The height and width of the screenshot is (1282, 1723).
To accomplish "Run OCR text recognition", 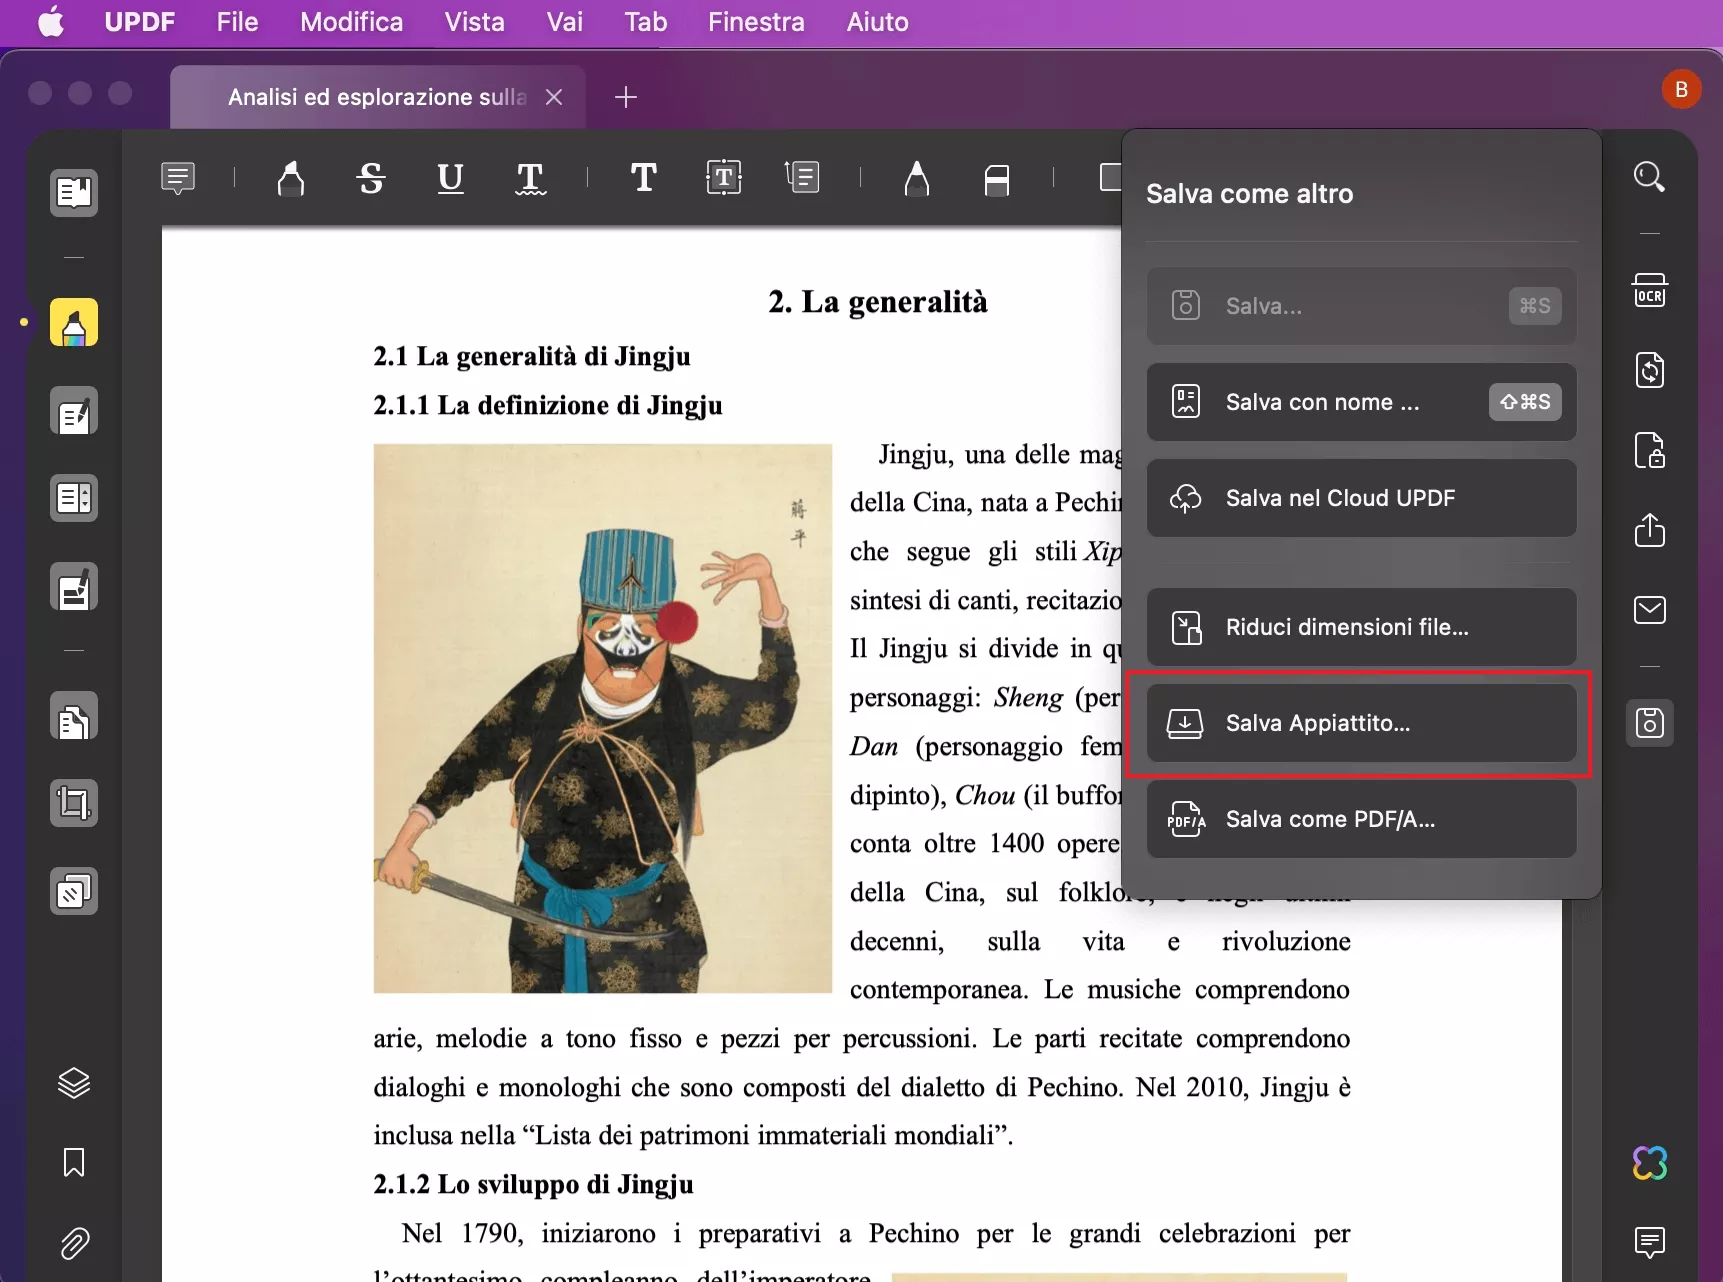I will coord(1650,290).
